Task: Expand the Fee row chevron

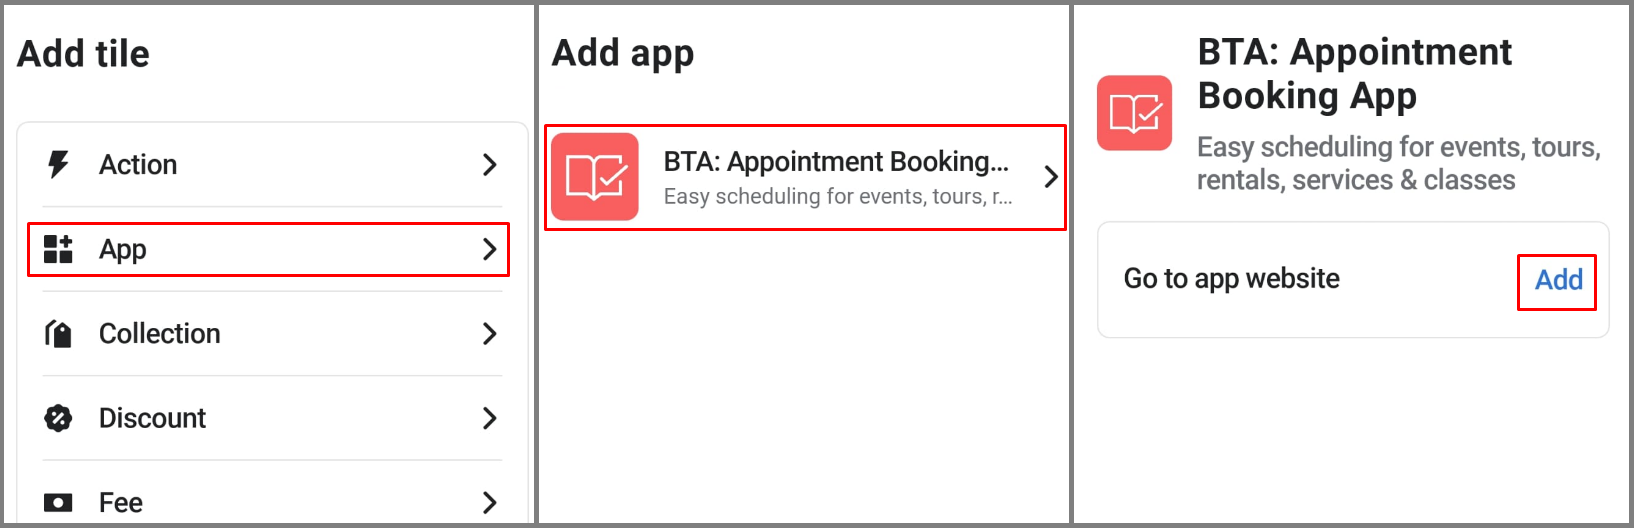Action: [x=489, y=502]
